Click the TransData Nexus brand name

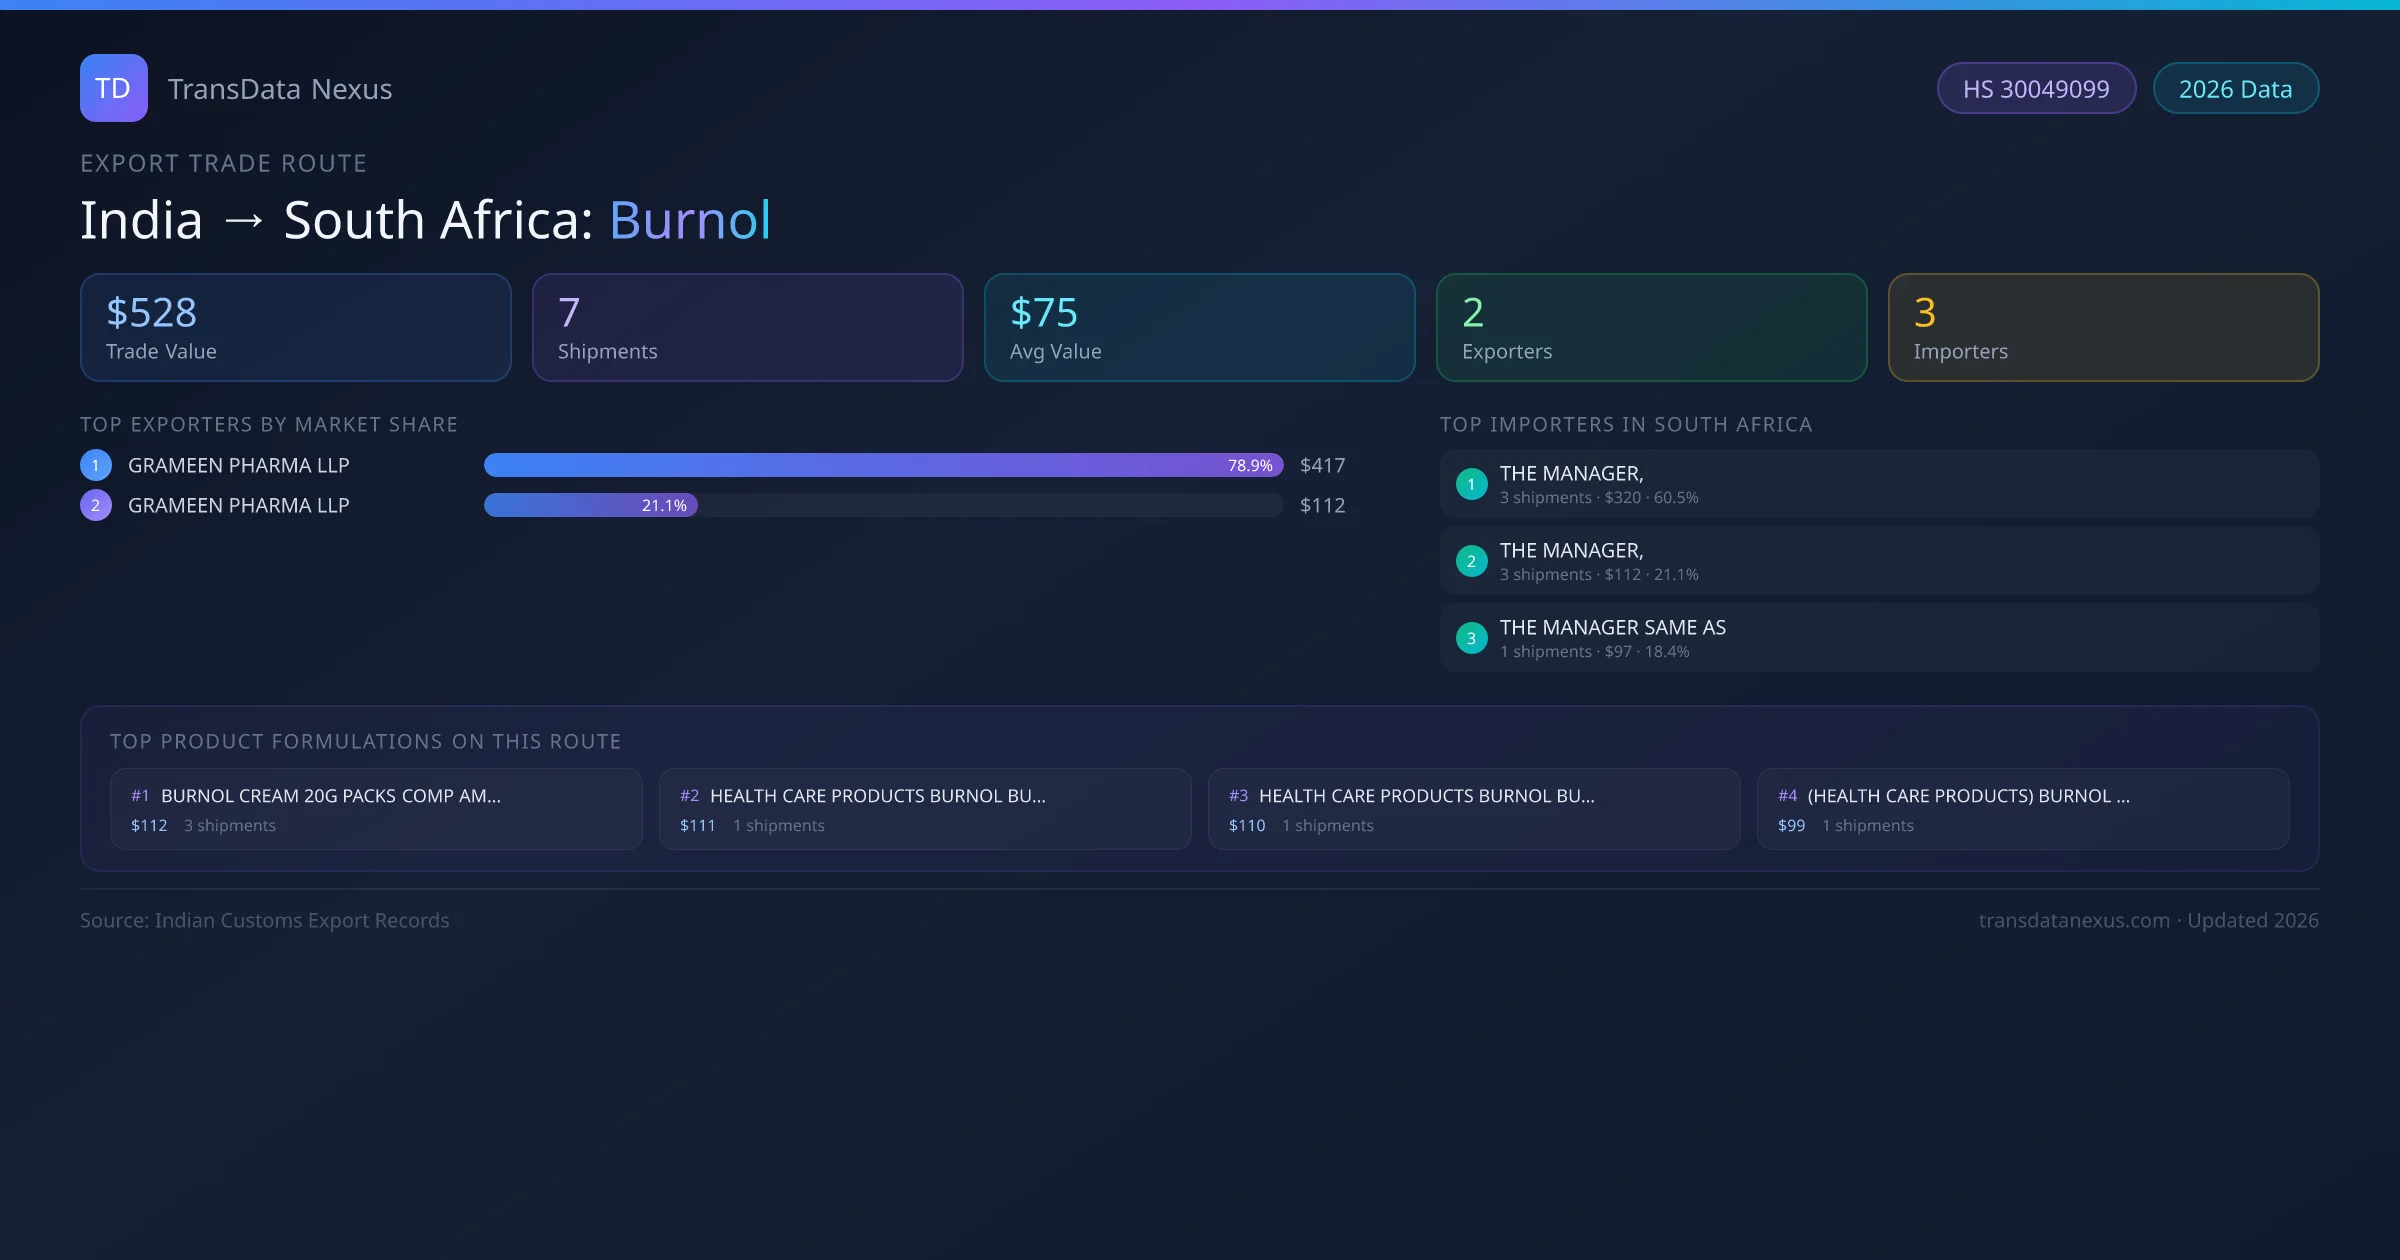[280, 89]
